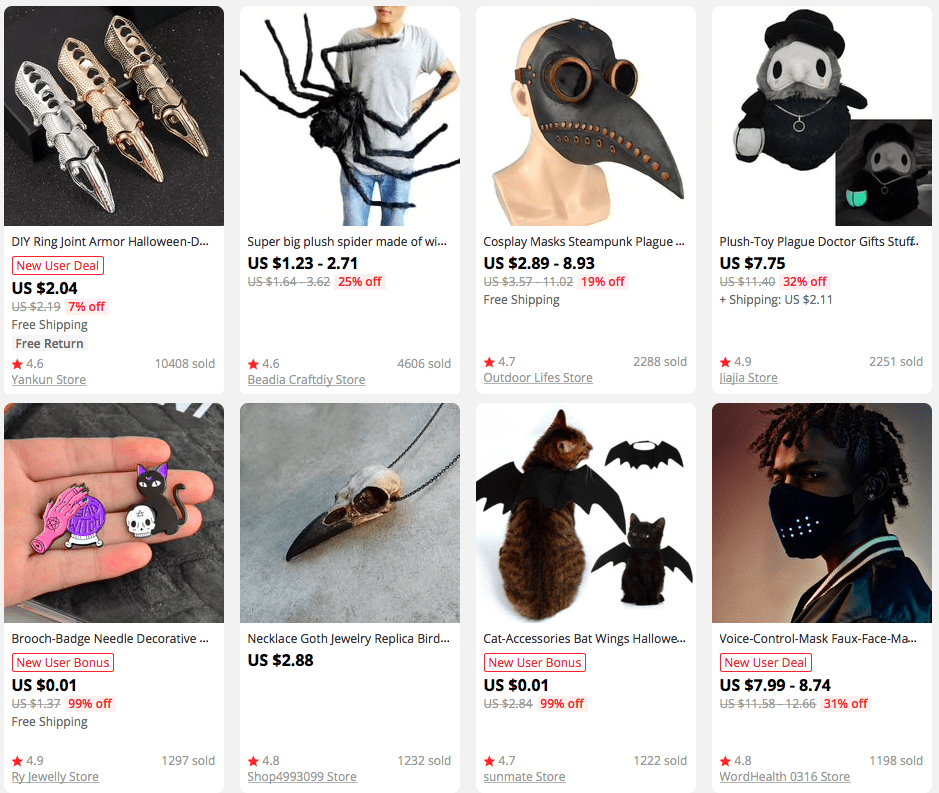939x793 pixels.
Task: Open the cat bat wings product image
Action: pyautogui.click(x=586, y=513)
